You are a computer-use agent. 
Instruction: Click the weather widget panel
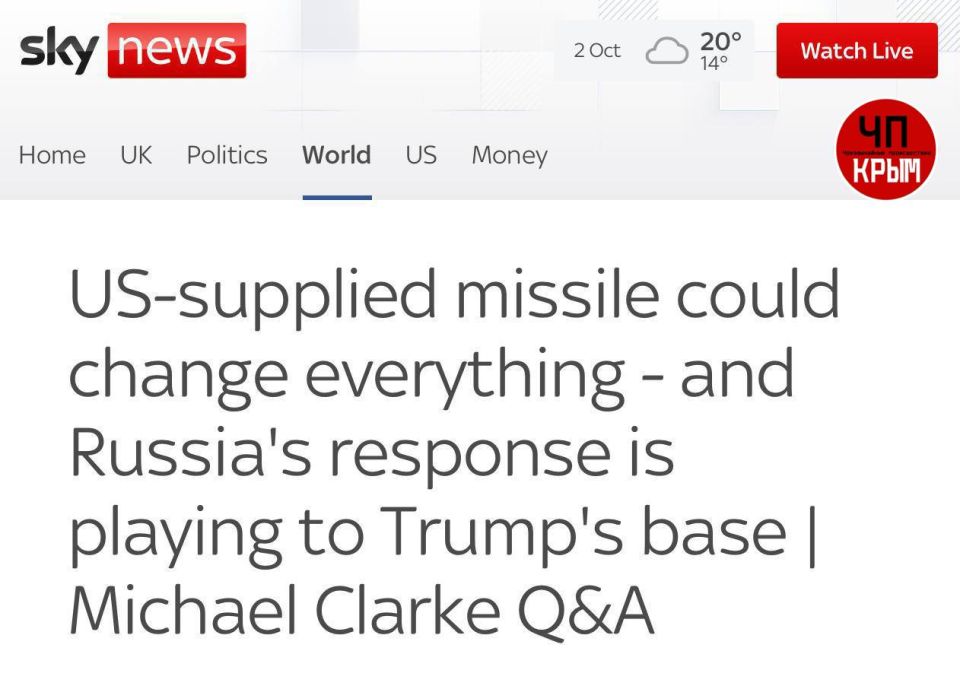pos(655,50)
